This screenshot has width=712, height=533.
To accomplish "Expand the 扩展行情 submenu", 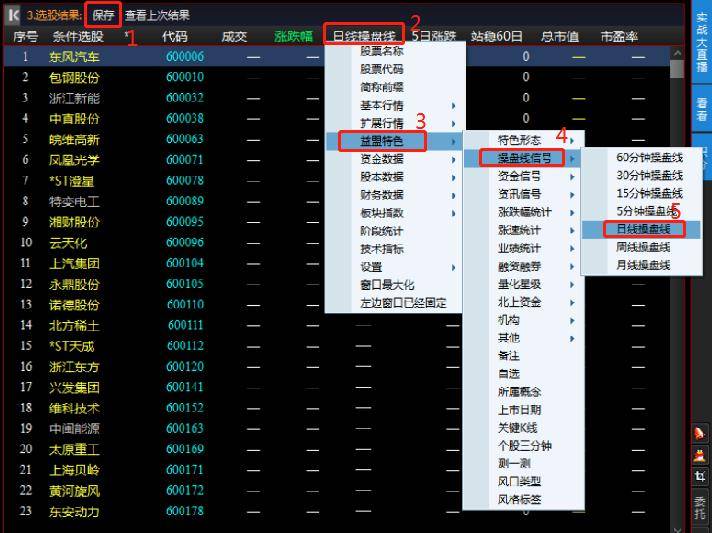I will pos(394,123).
